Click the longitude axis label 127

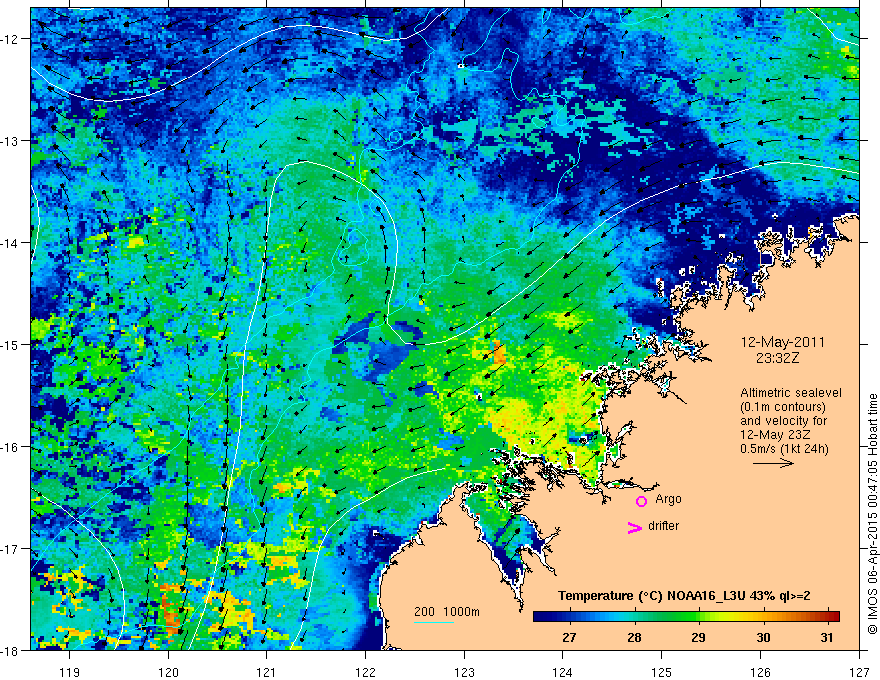coord(859,672)
